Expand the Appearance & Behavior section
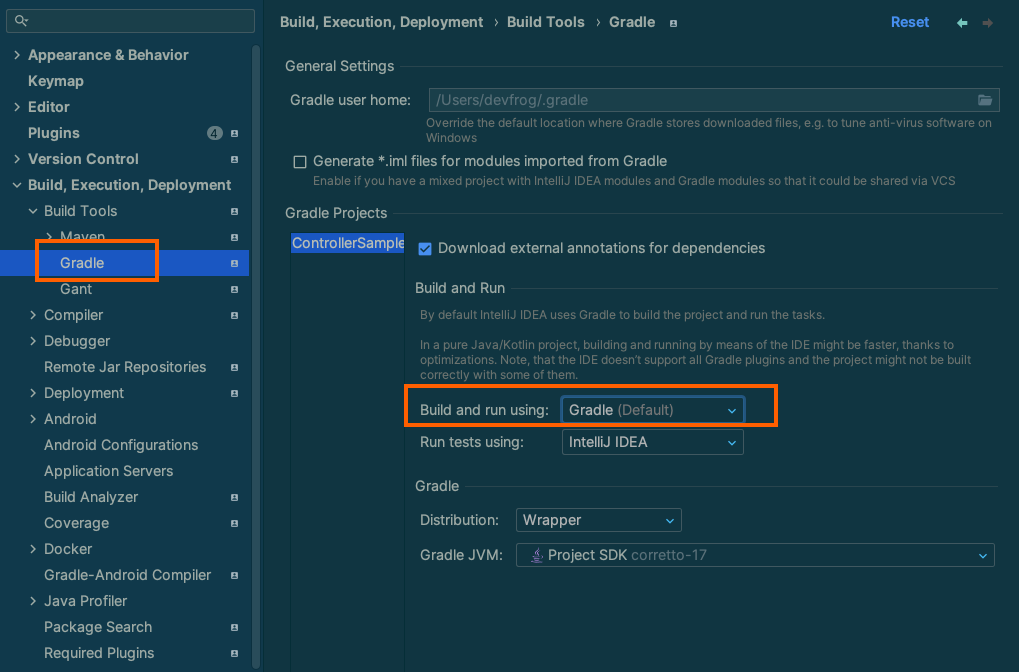Screen dimensions: 1019x672 tap(17, 55)
